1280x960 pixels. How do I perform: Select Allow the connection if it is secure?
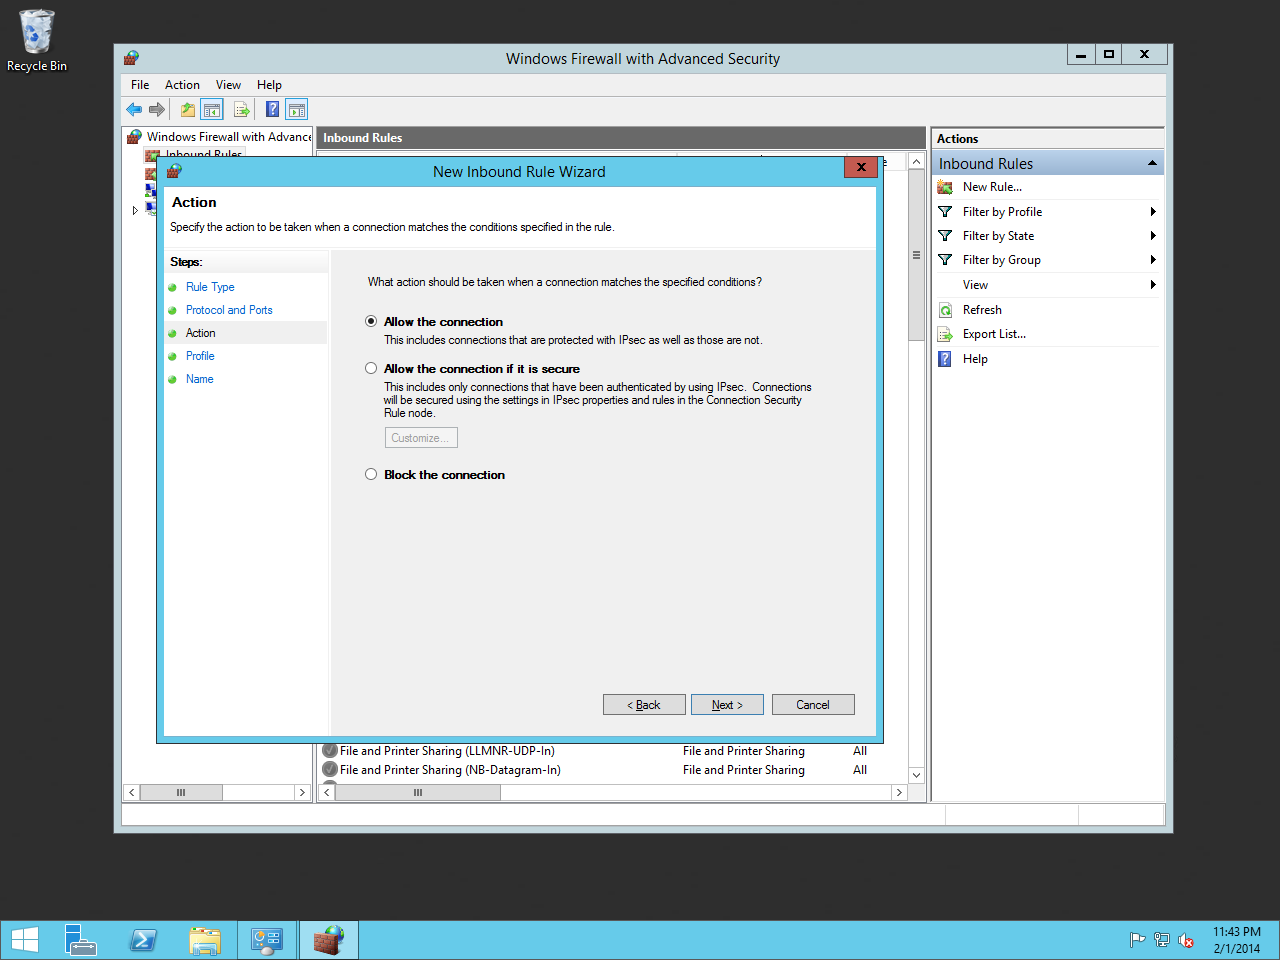point(371,368)
